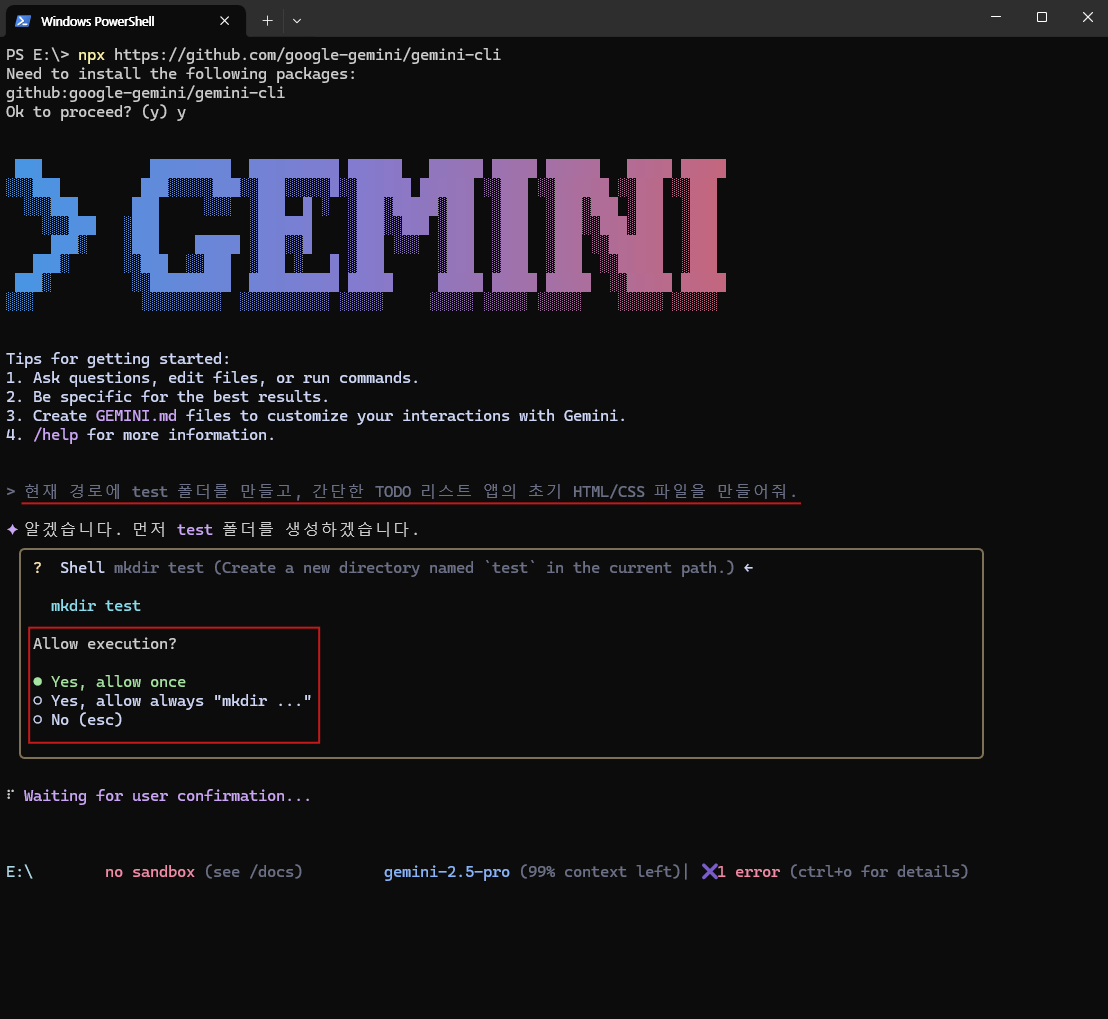This screenshot has width=1108, height=1019.
Task: Select the Windows PowerShell tab
Action: coord(126,20)
